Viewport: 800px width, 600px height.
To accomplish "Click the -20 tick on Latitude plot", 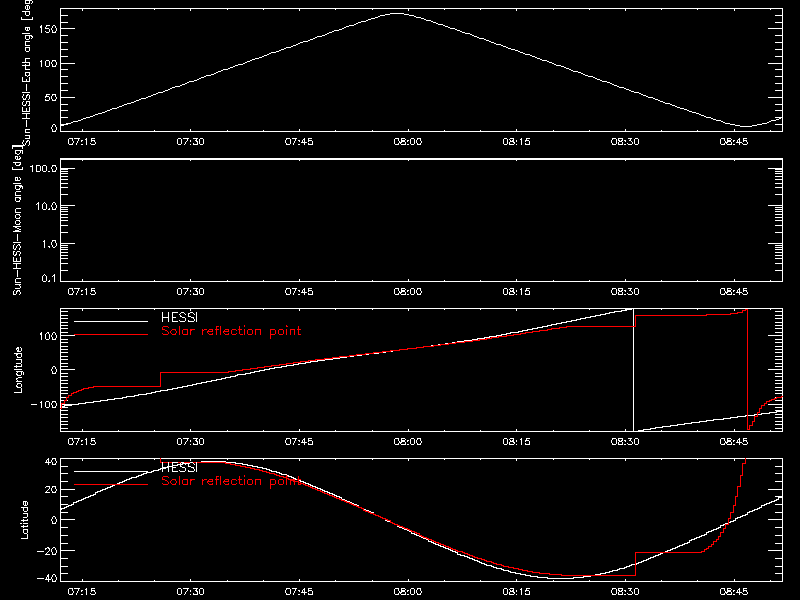I will point(47,551).
